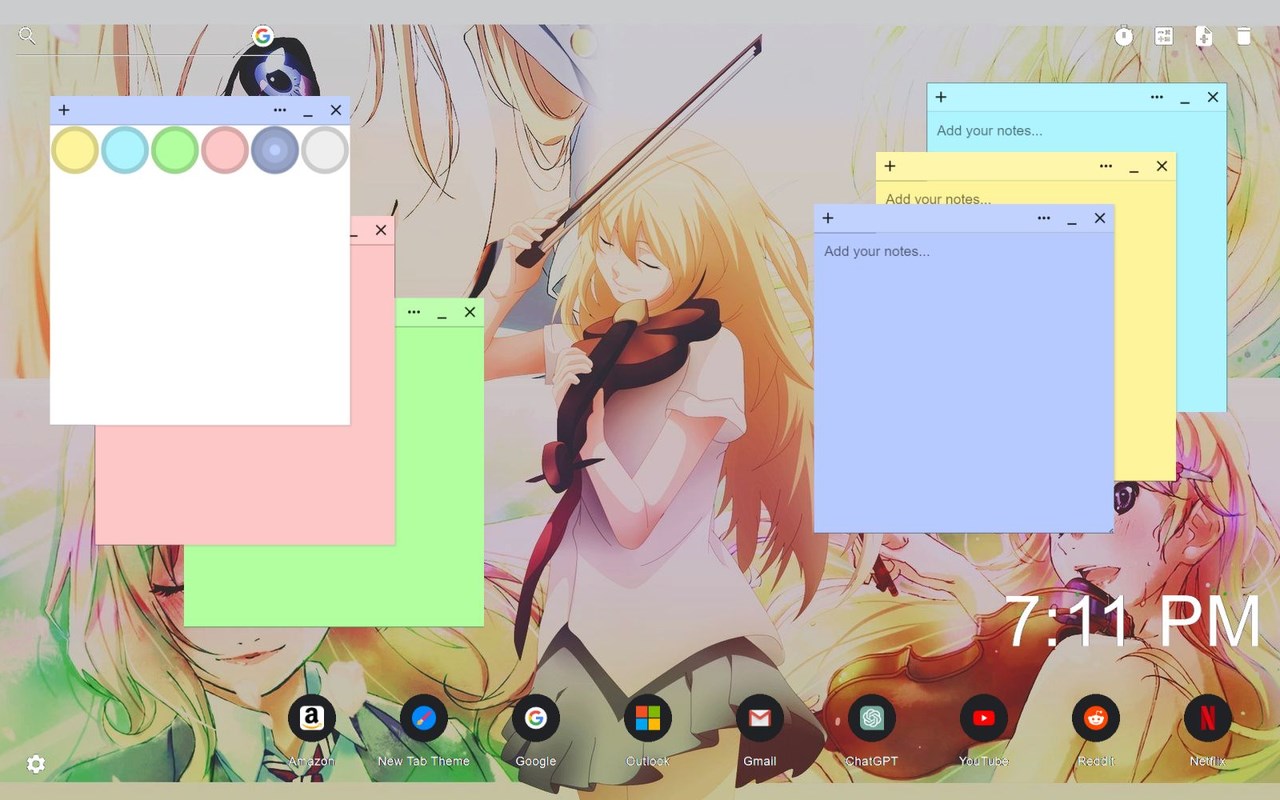Change search engine via the Google logo
This screenshot has width=1280, height=800.
click(x=263, y=37)
